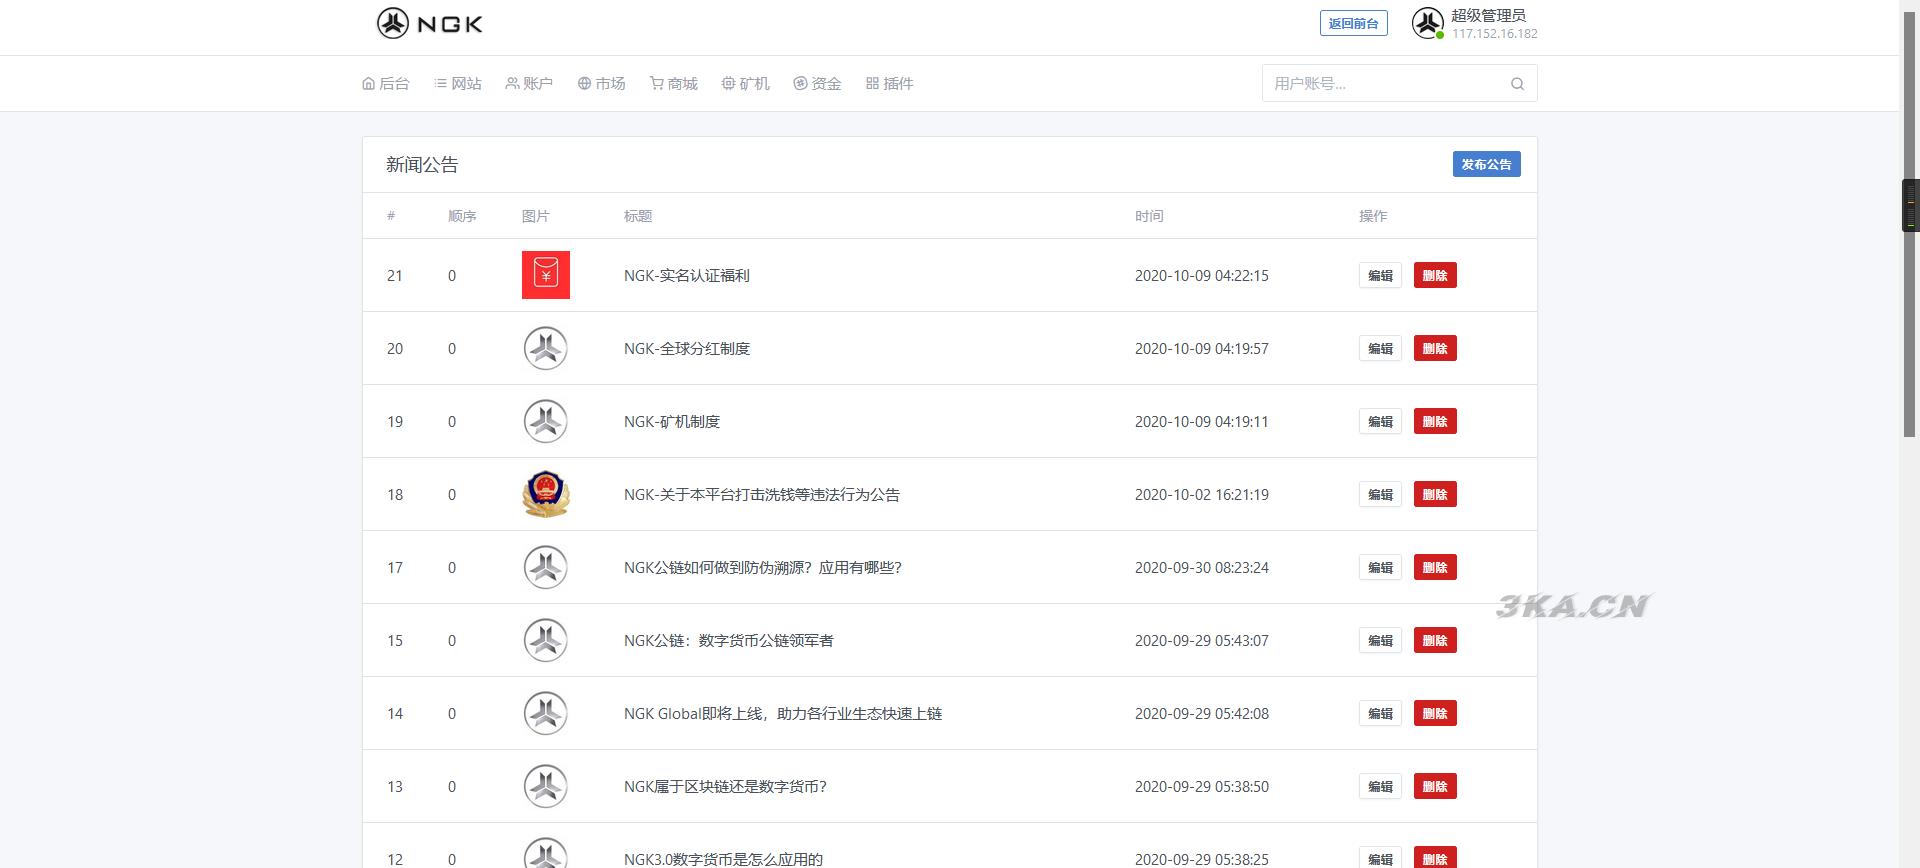The width and height of the screenshot is (1920, 868).
Task: Click the super admin avatar icon
Action: (1427, 23)
